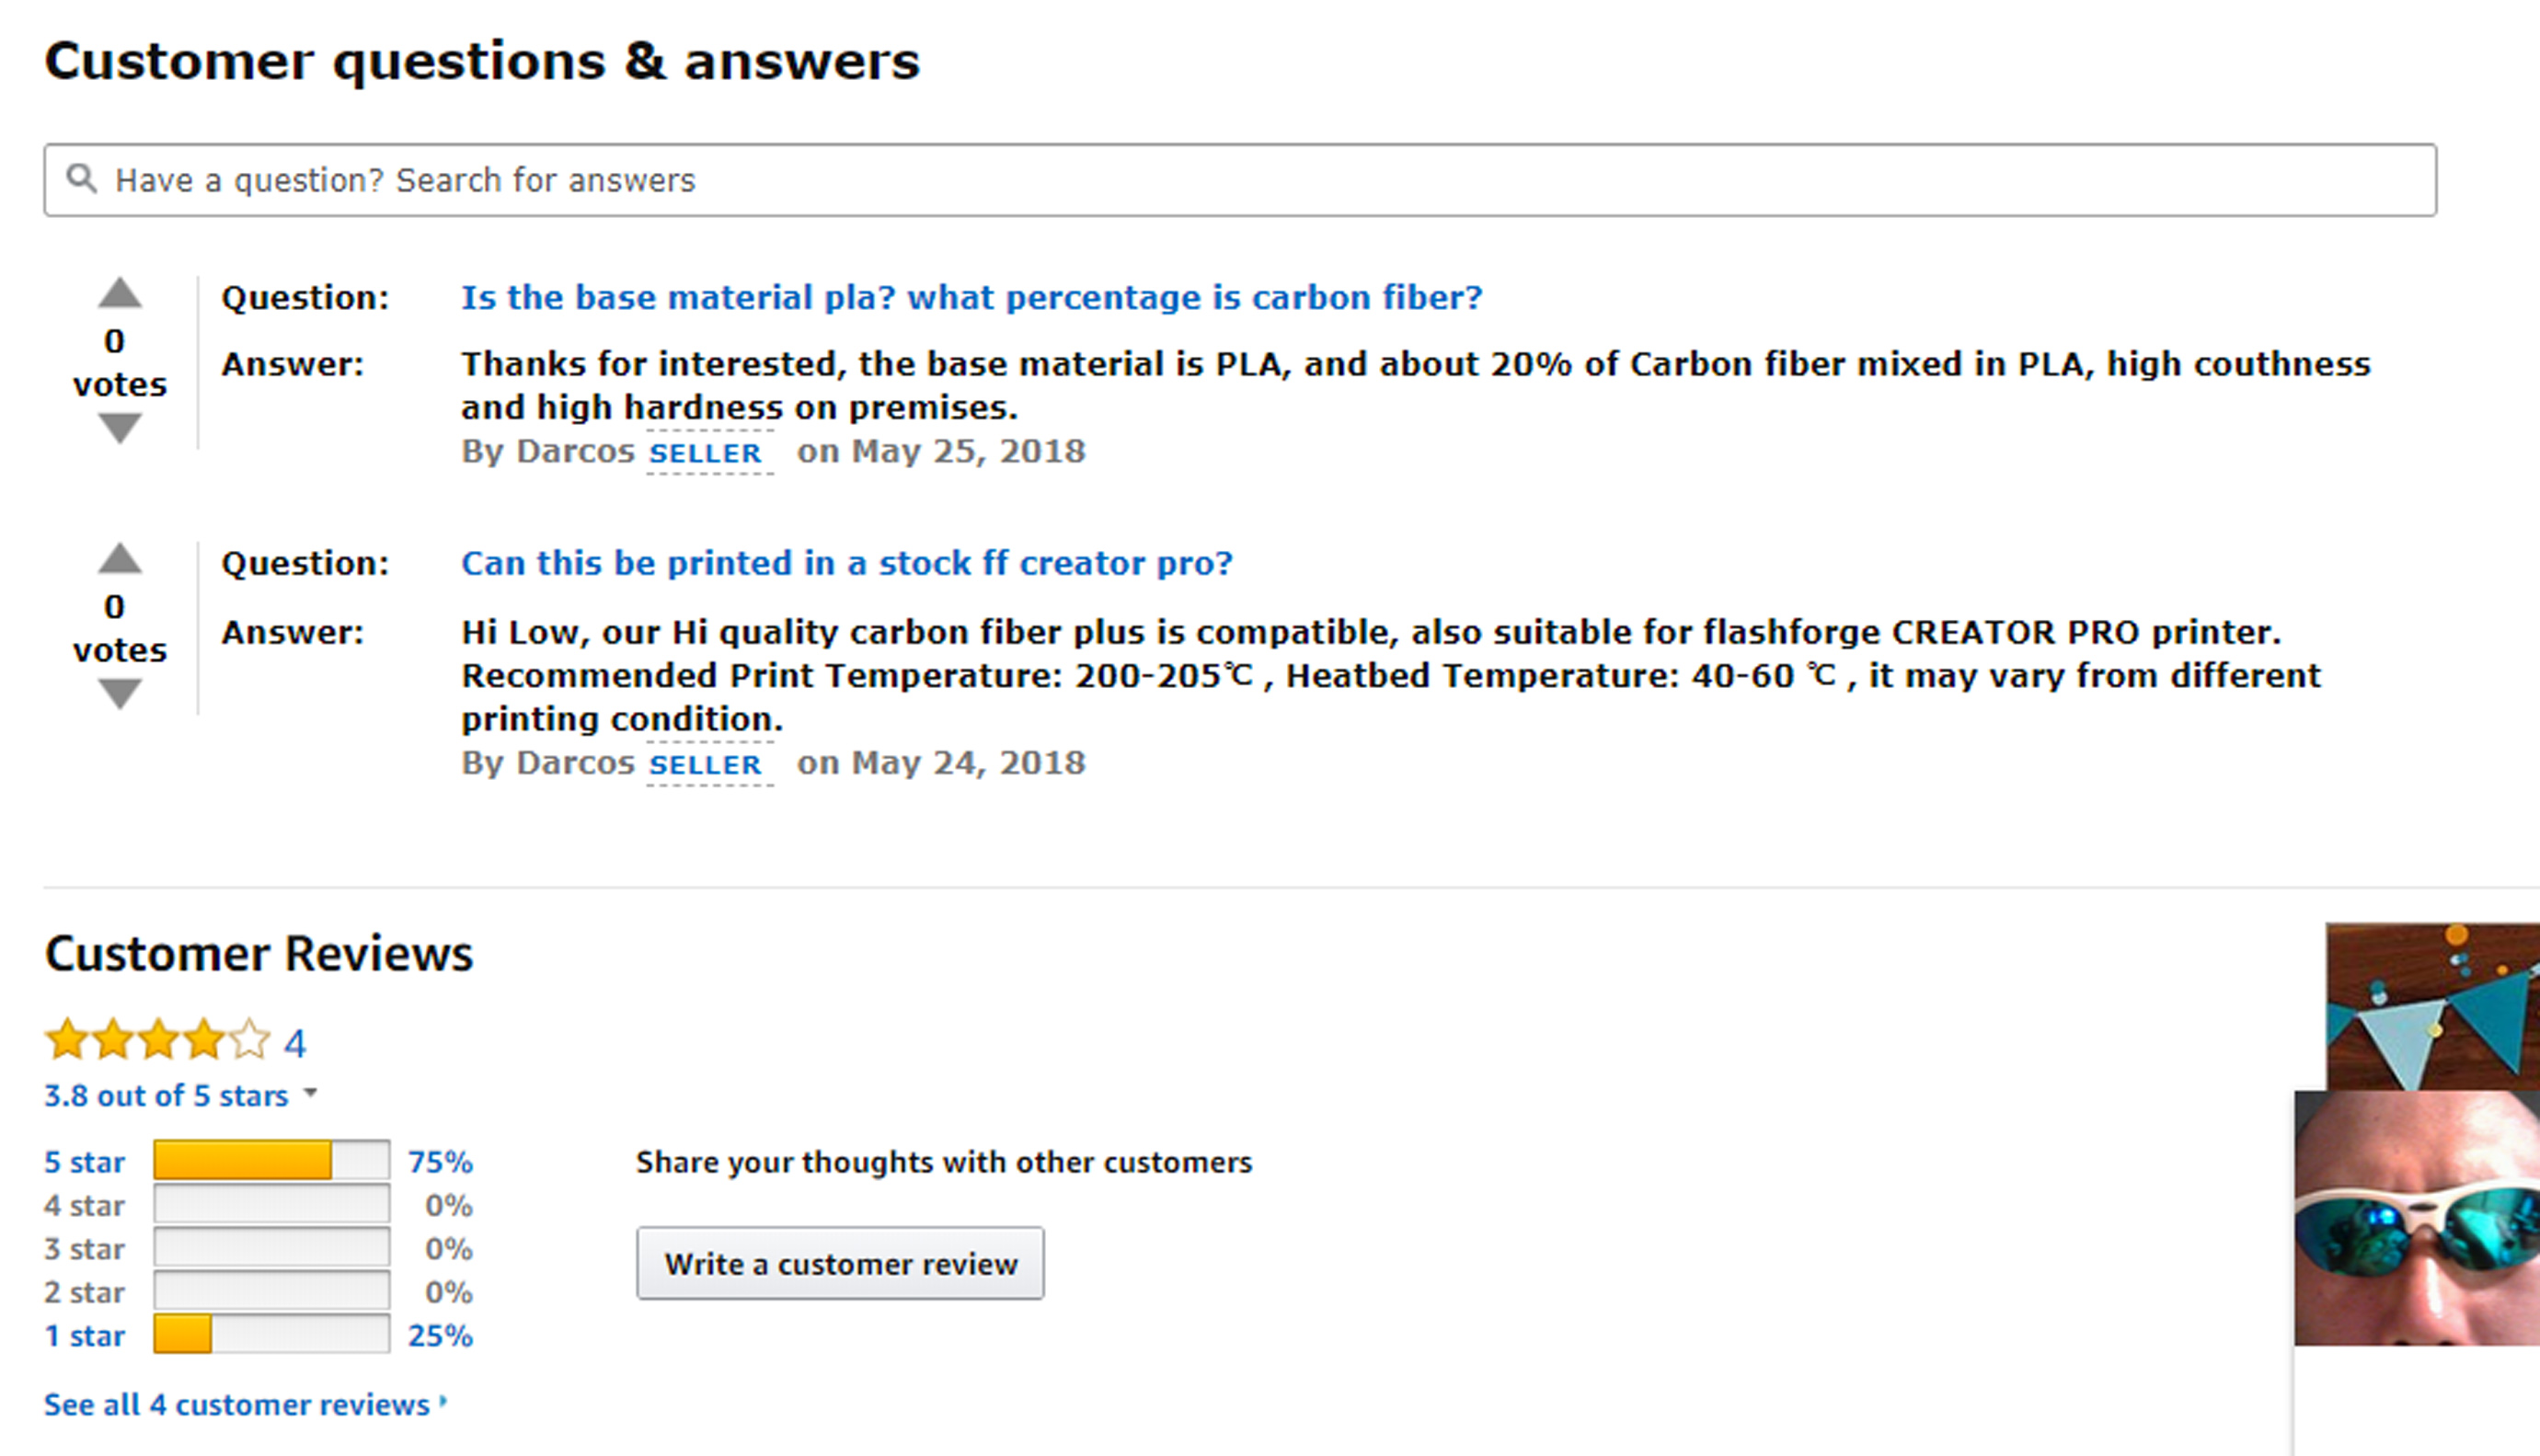
Task: Upvote the ff creator pro question
Action: coord(120,558)
